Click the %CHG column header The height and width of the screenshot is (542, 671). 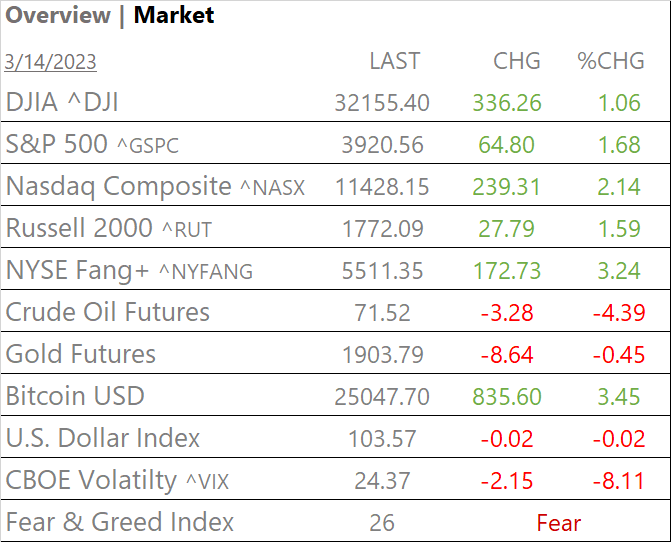611,61
